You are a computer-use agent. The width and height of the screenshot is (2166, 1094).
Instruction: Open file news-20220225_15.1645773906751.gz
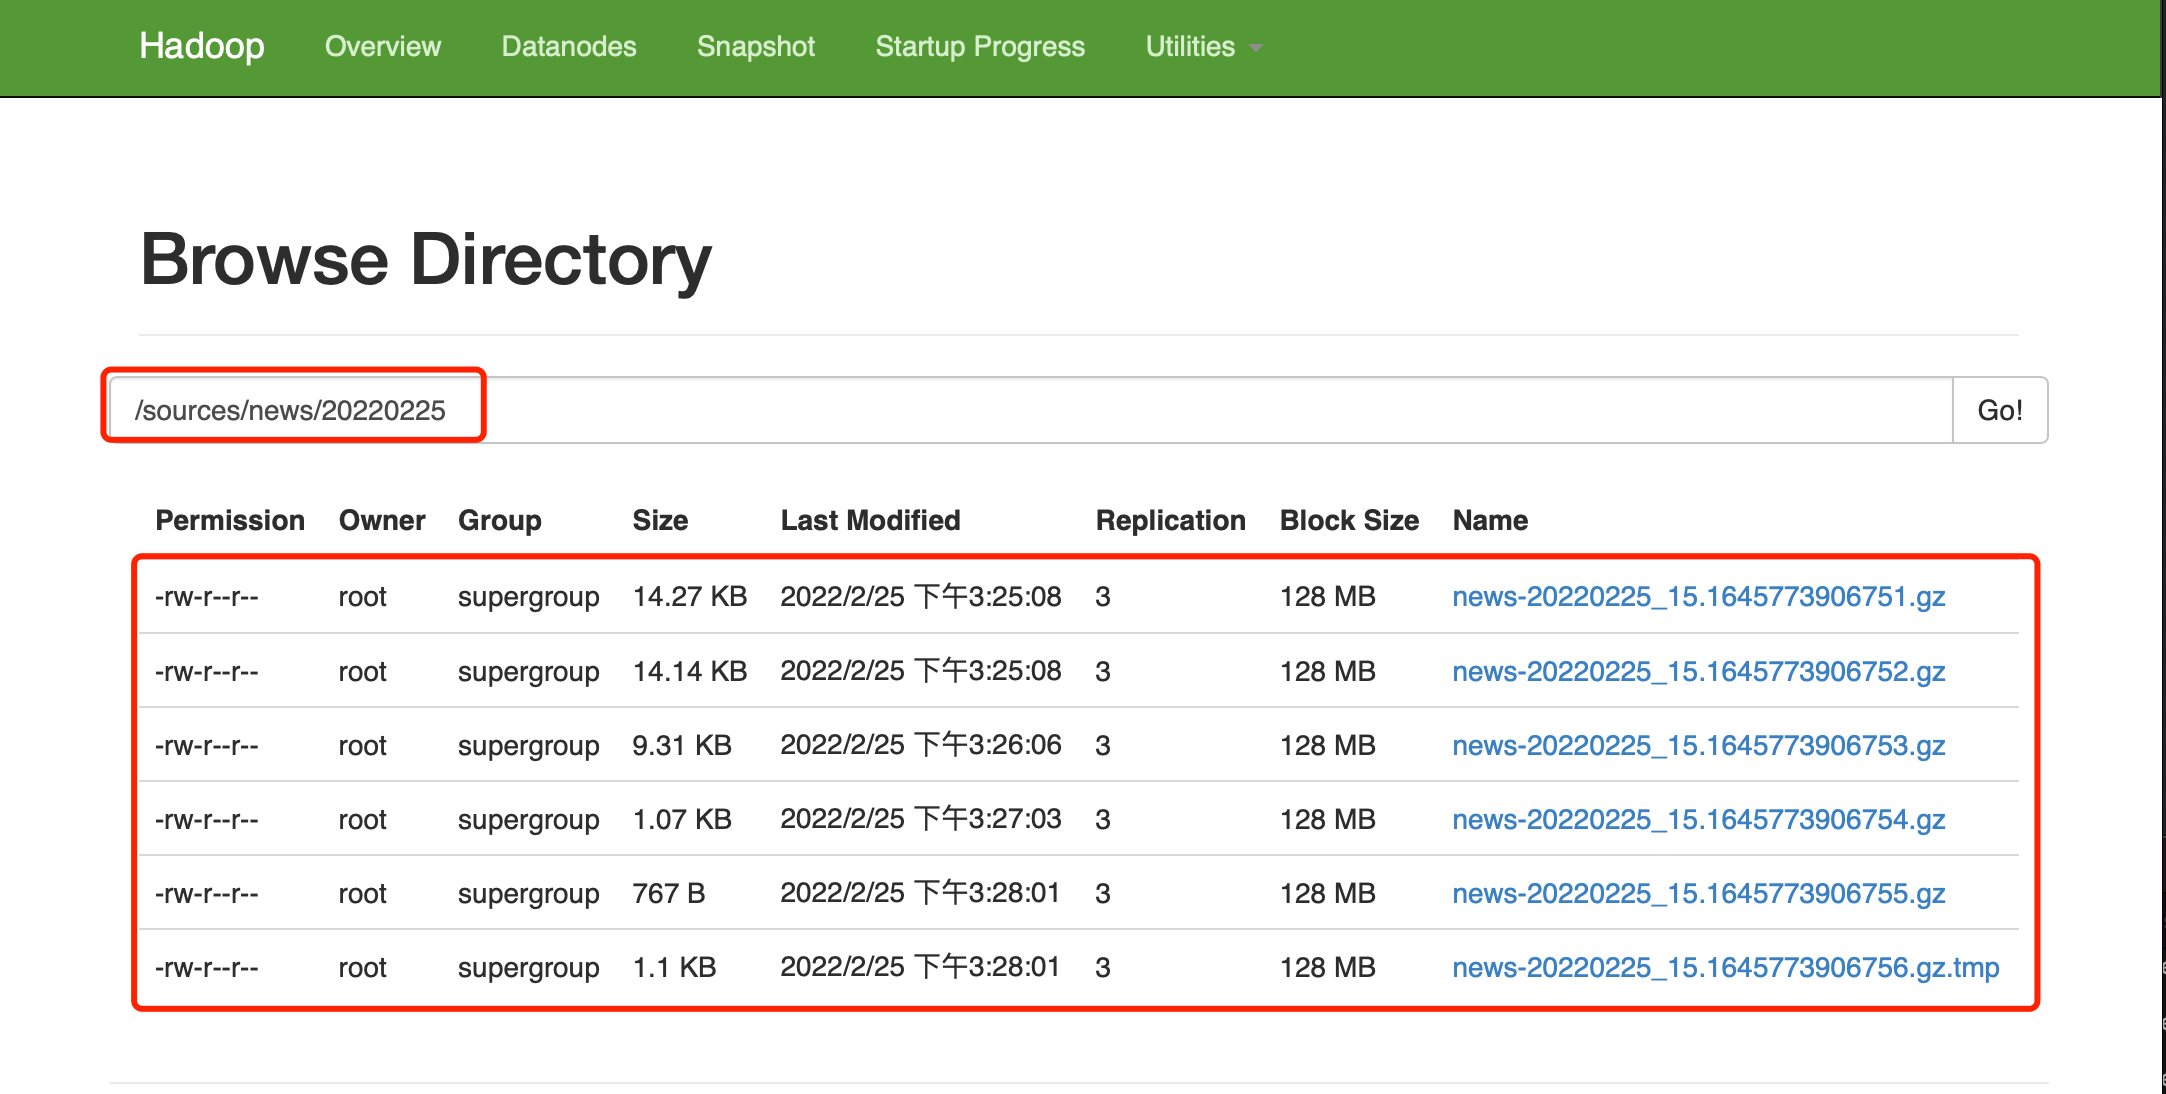click(x=1699, y=597)
